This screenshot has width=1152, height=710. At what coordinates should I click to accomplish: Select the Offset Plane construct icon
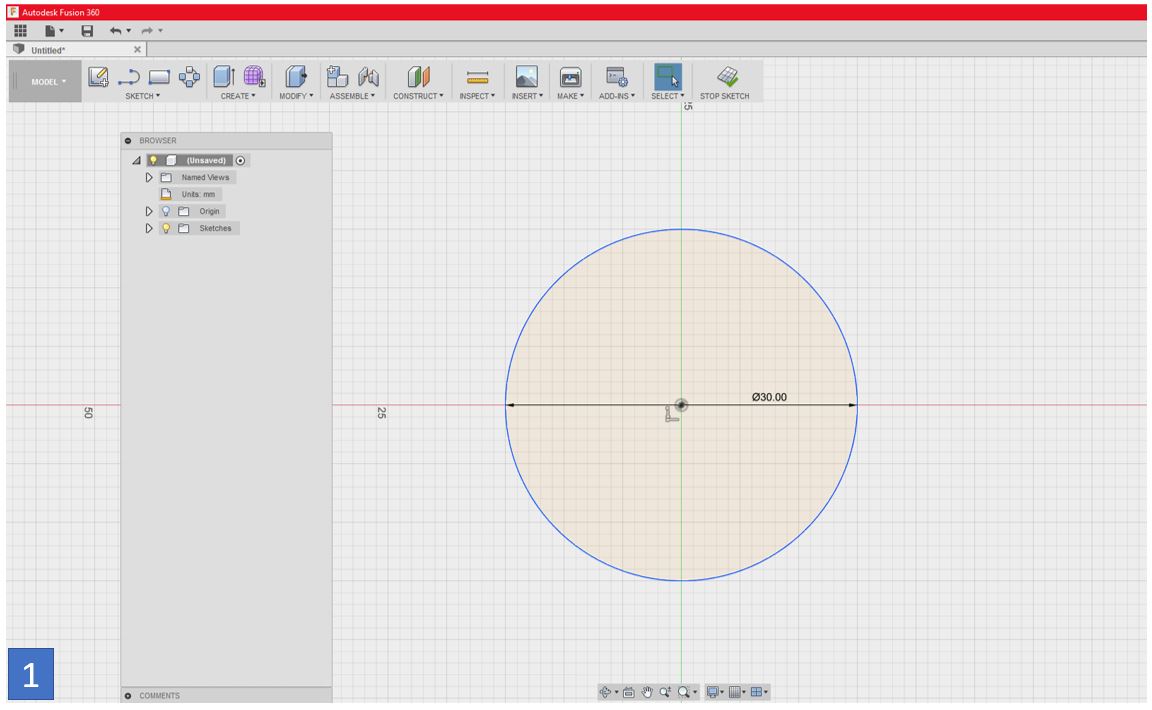pyautogui.click(x=418, y=76)
